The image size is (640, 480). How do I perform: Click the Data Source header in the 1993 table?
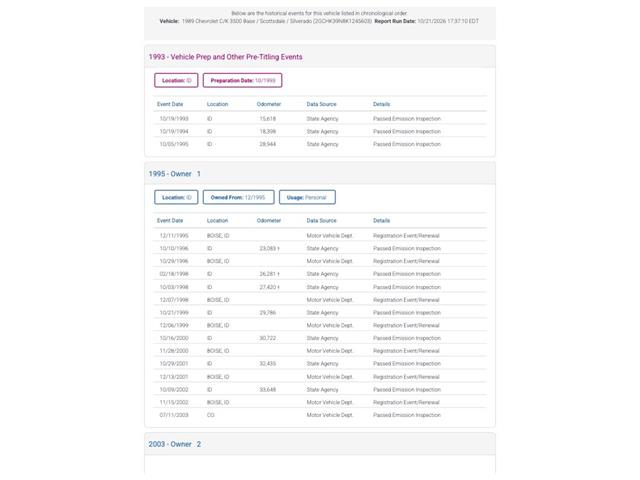(322, 104)
